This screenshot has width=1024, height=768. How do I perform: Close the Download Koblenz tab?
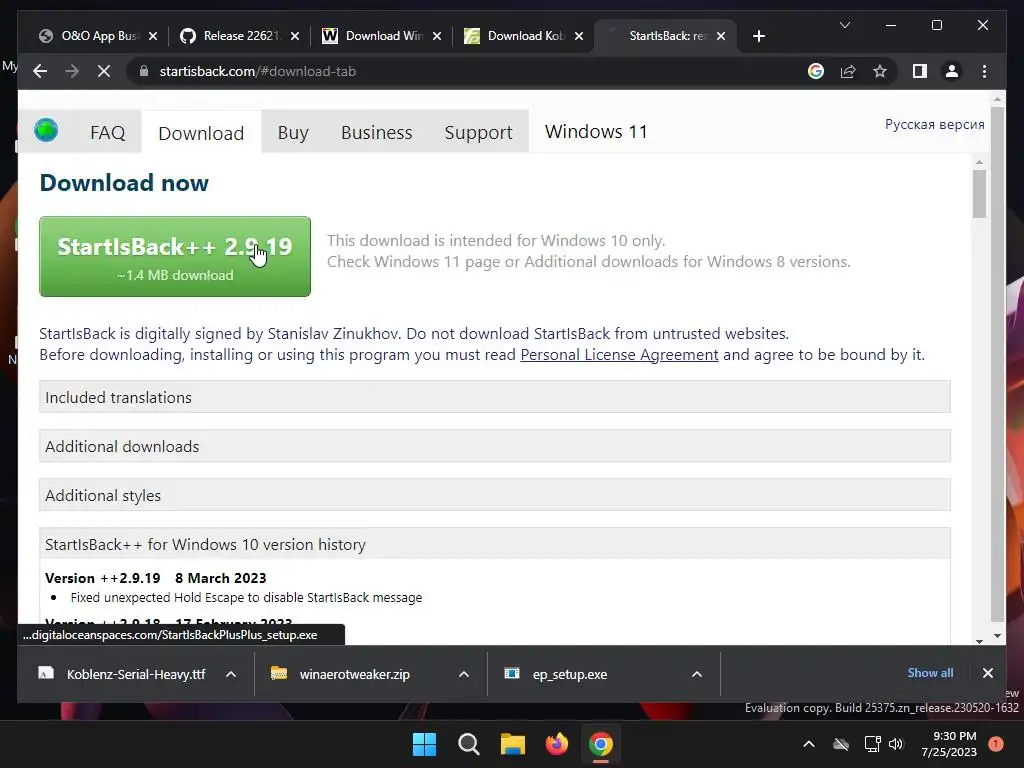click(x=579, y=36)
